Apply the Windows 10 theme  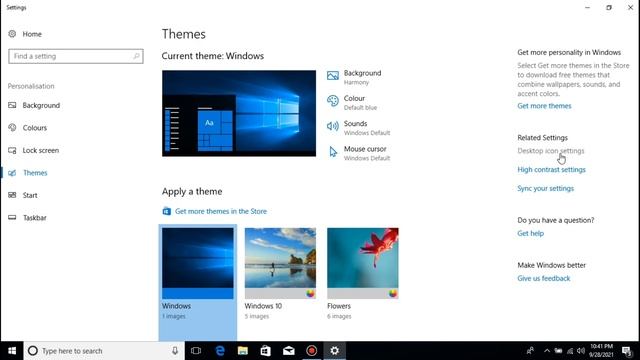click(x=280, y=274)
